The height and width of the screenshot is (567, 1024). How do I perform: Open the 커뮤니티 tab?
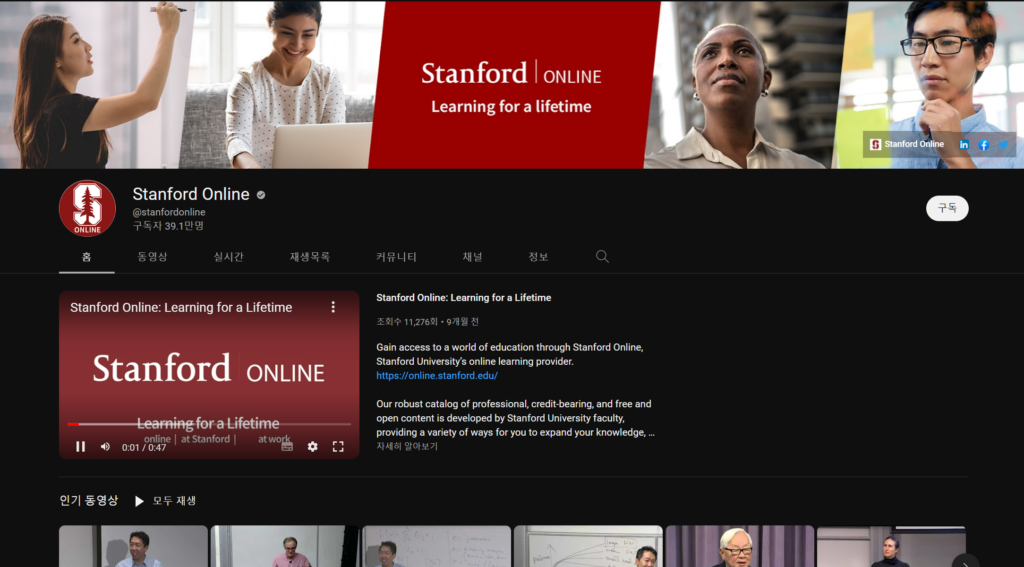396,257
